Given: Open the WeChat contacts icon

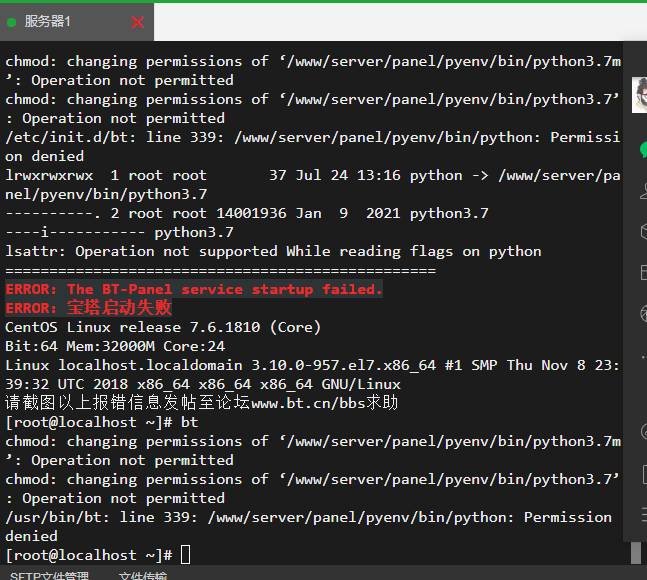Looking at the screenshot, I should click(x=643, y=190).
